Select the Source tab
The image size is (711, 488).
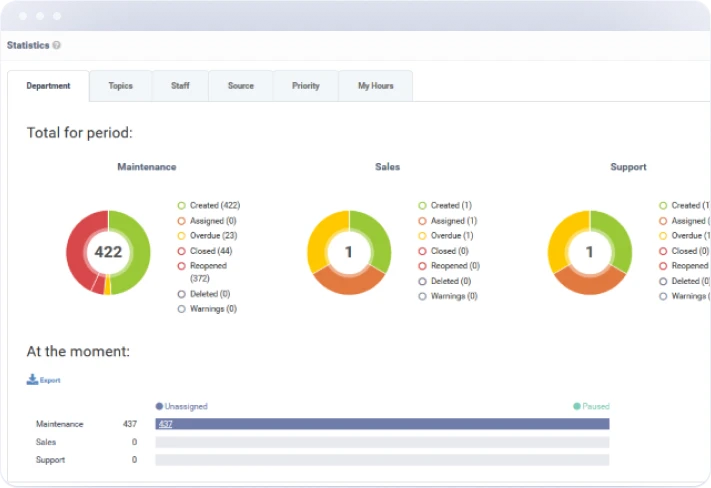click(241, 86)
